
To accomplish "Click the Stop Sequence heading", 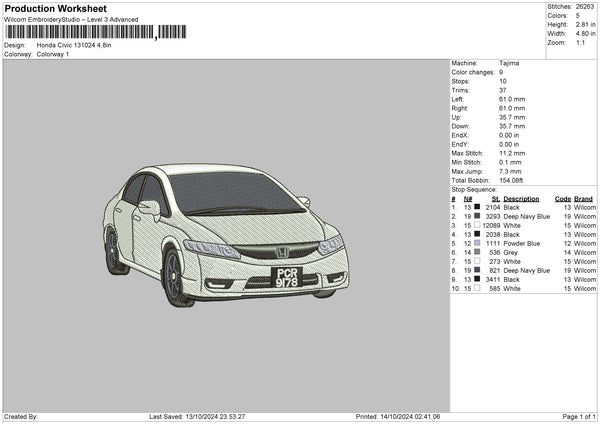I will [x=473, y=188].
